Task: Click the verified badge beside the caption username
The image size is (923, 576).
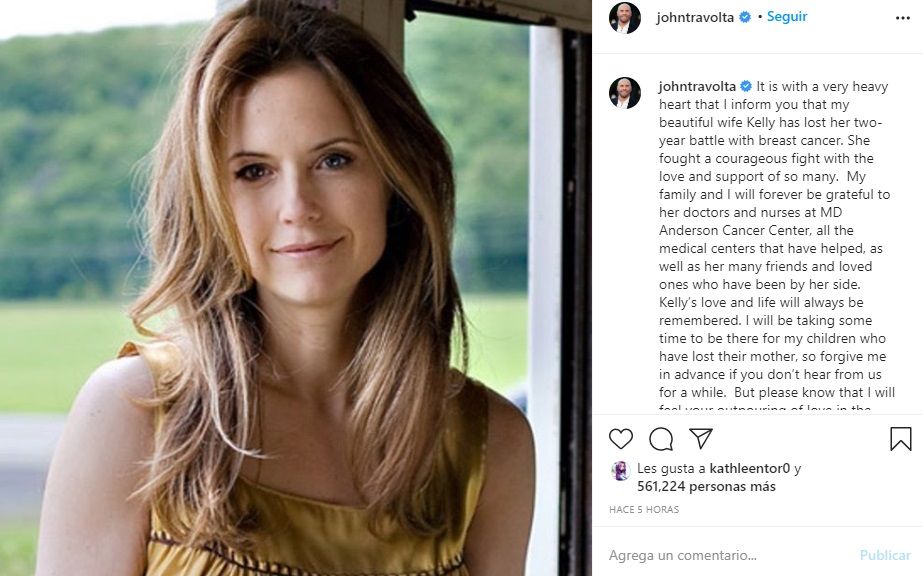Action: point(745,86)
